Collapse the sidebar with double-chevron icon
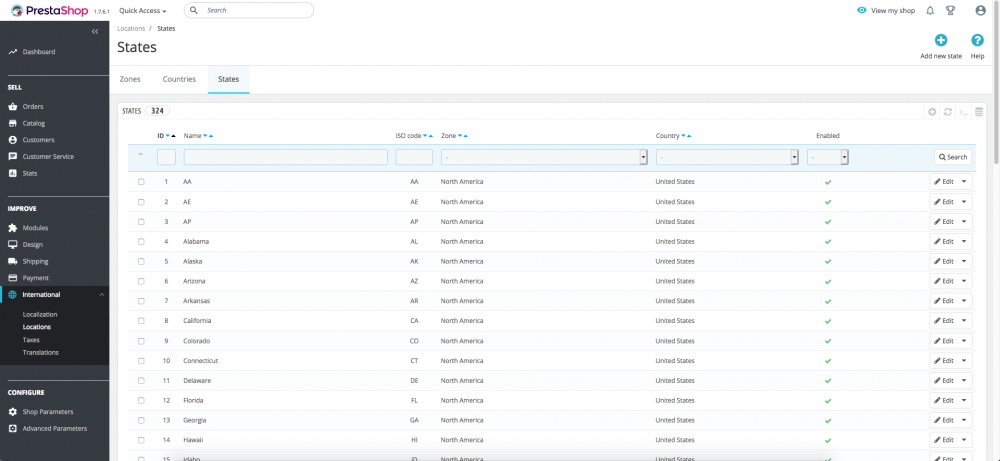This screenshot has width=1000, height=461. (x=95, y=31)
